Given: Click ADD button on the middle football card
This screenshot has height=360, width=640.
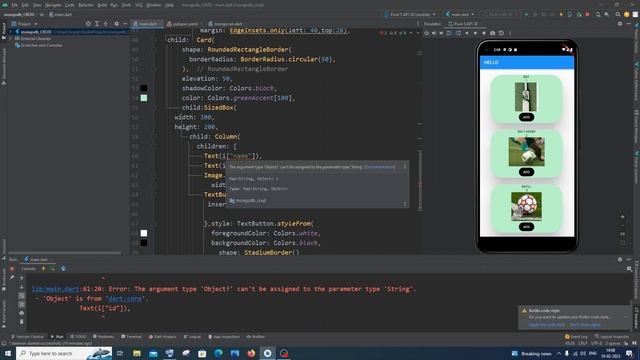Looking at the screenshot, I should coord(526,172).
